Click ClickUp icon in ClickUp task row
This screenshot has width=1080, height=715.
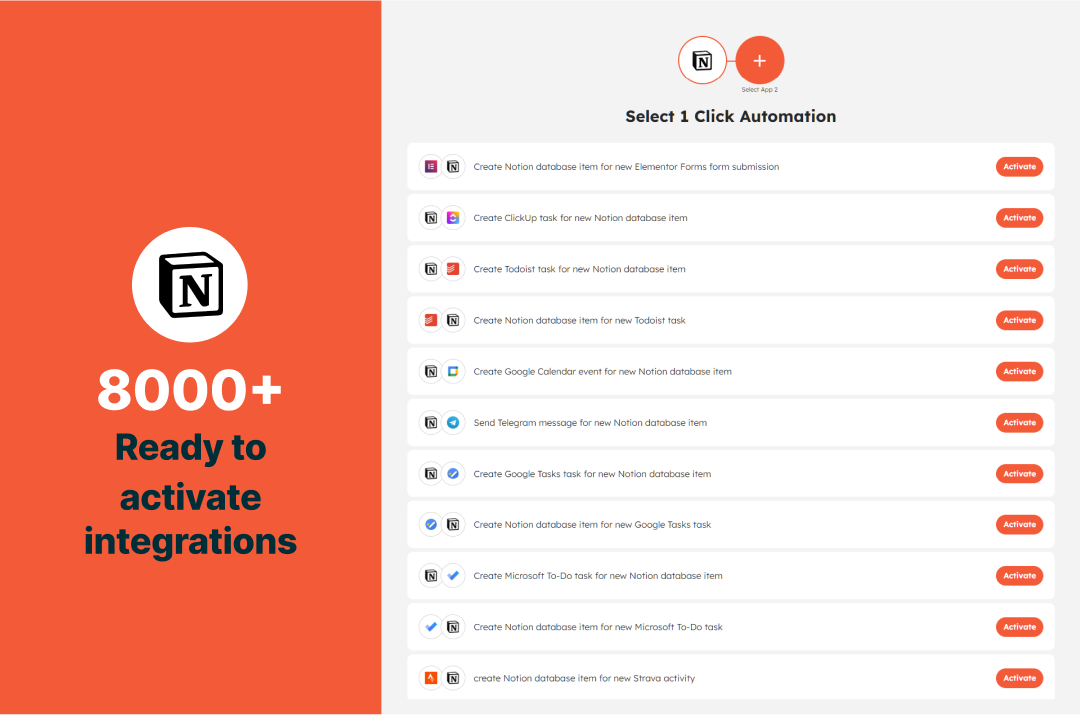pyautogui.click(x=453, y=218)
